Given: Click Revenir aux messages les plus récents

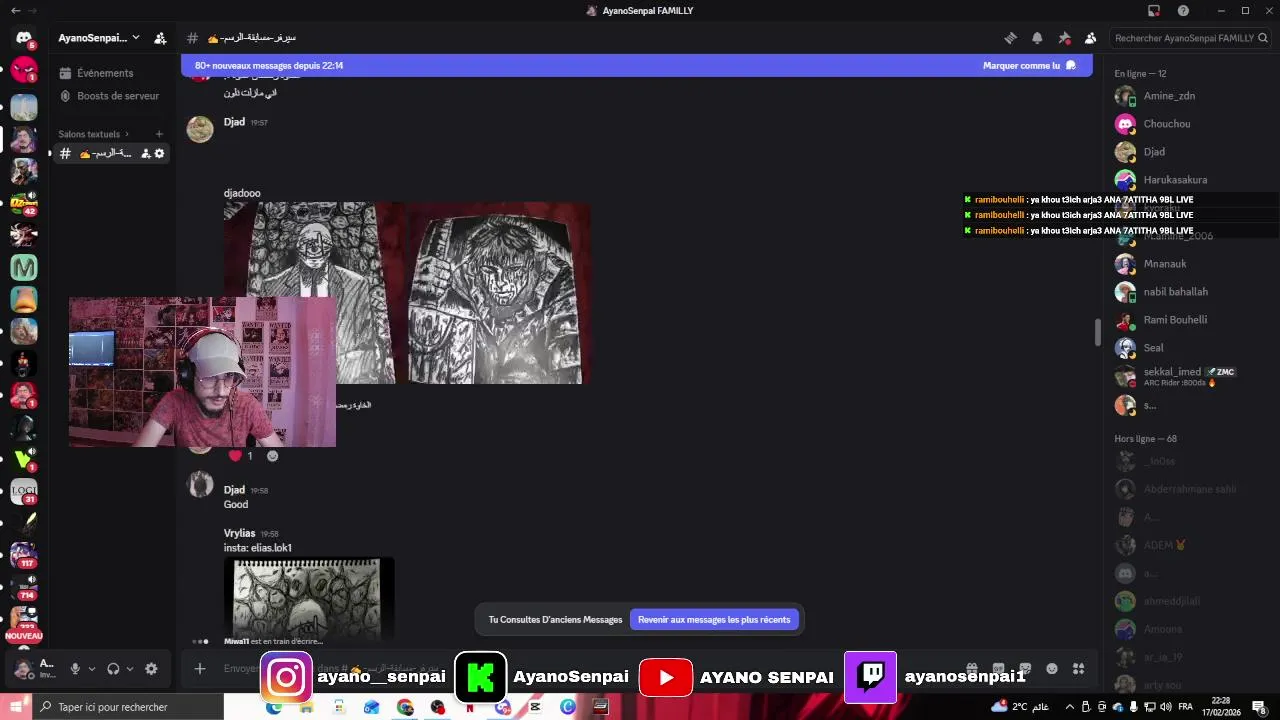Looking at the screenshot, I should point(714,620).
